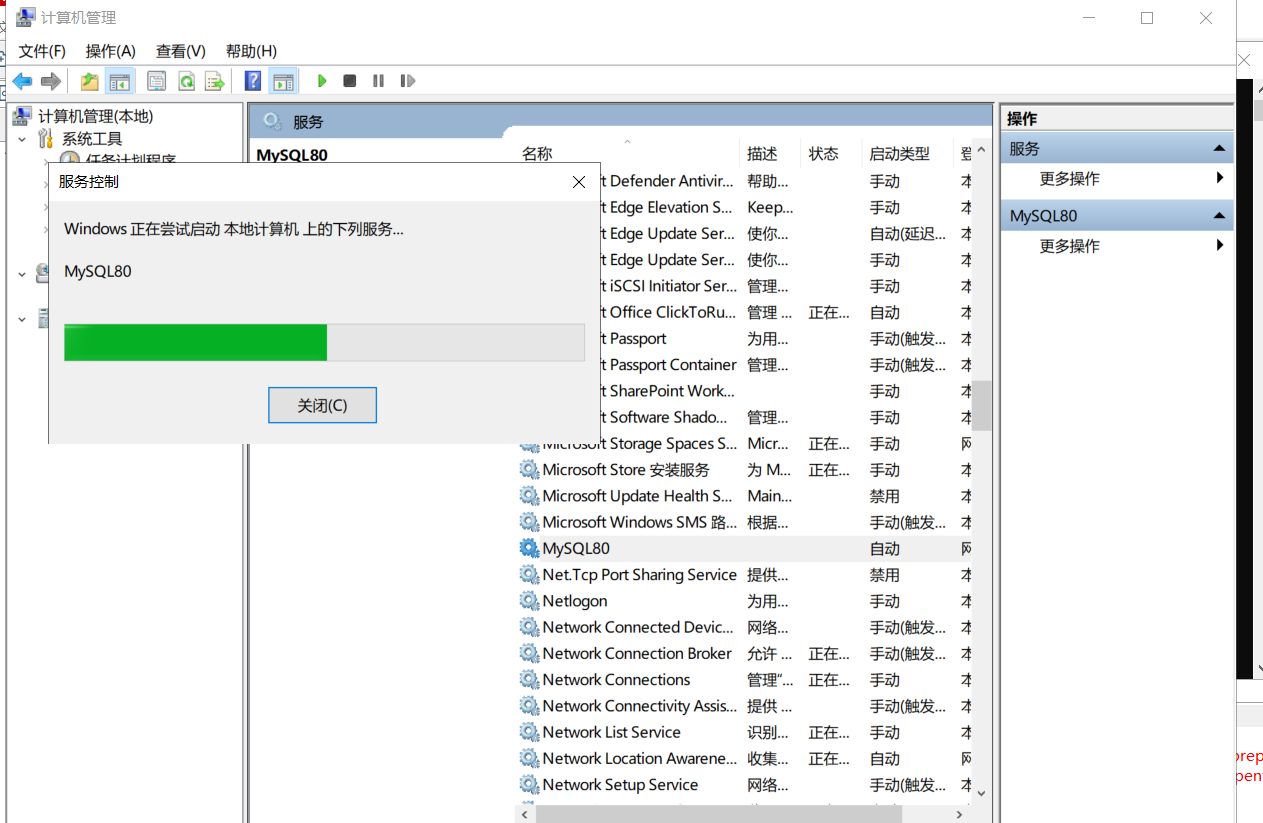Click the 操作 actions pane title
The width and height of the screenshot is (1263, 823).
1022,118
